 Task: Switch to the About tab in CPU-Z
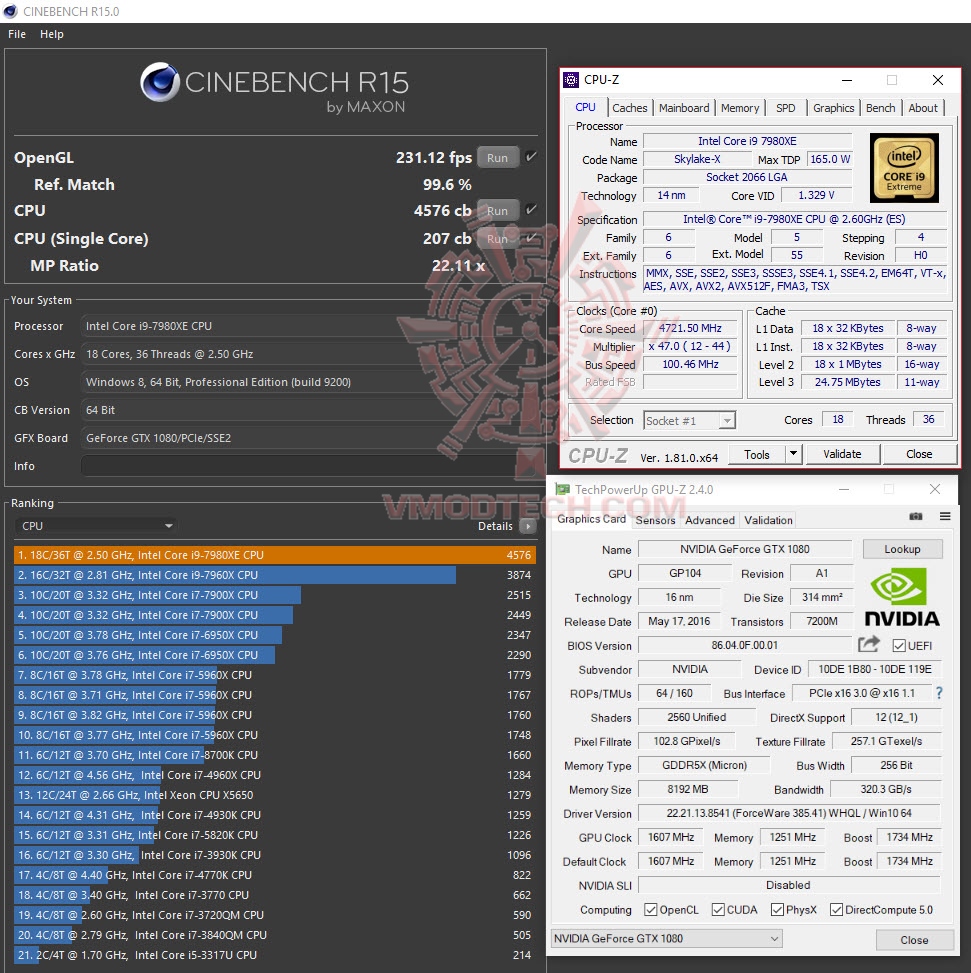click(x=923, y=108)
